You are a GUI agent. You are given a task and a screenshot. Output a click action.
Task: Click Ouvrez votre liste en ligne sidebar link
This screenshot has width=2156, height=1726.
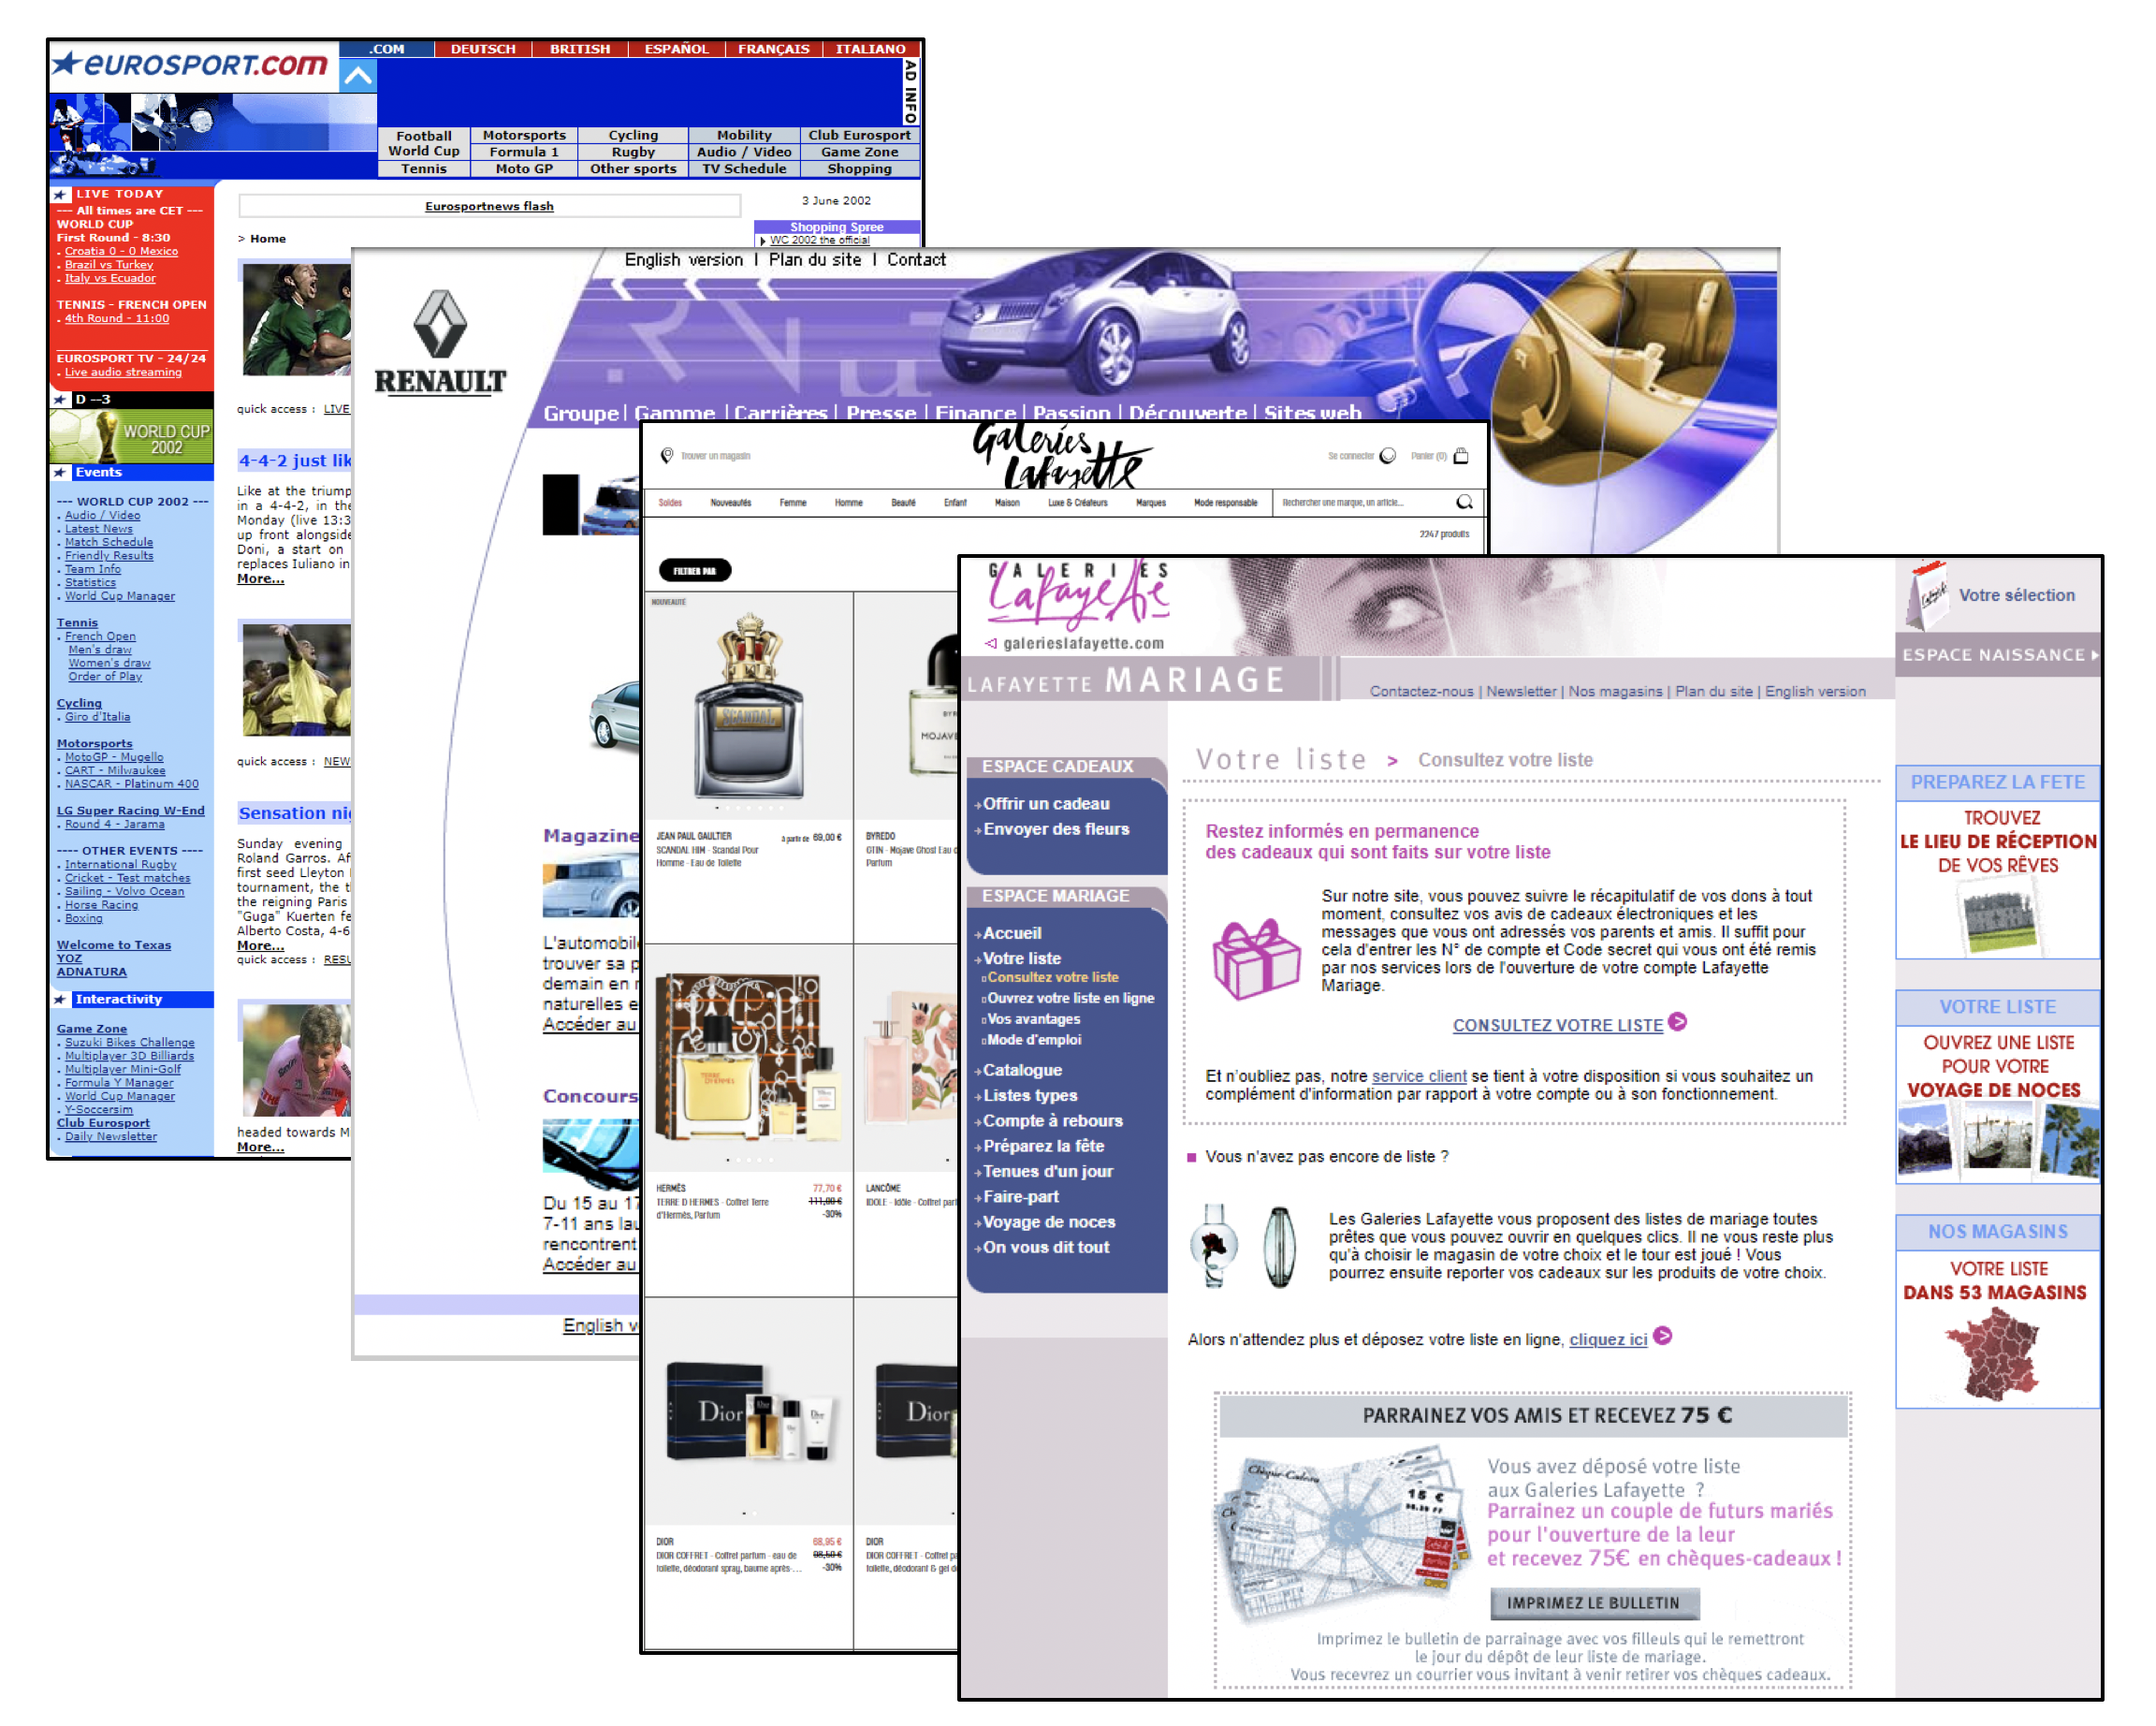click(x=1070, y=998)
